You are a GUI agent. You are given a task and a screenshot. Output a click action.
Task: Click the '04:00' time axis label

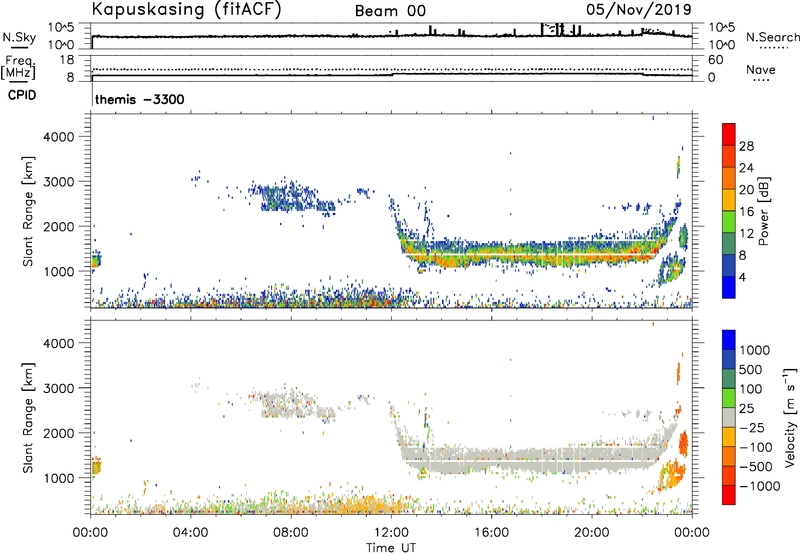tap(191, 533)
